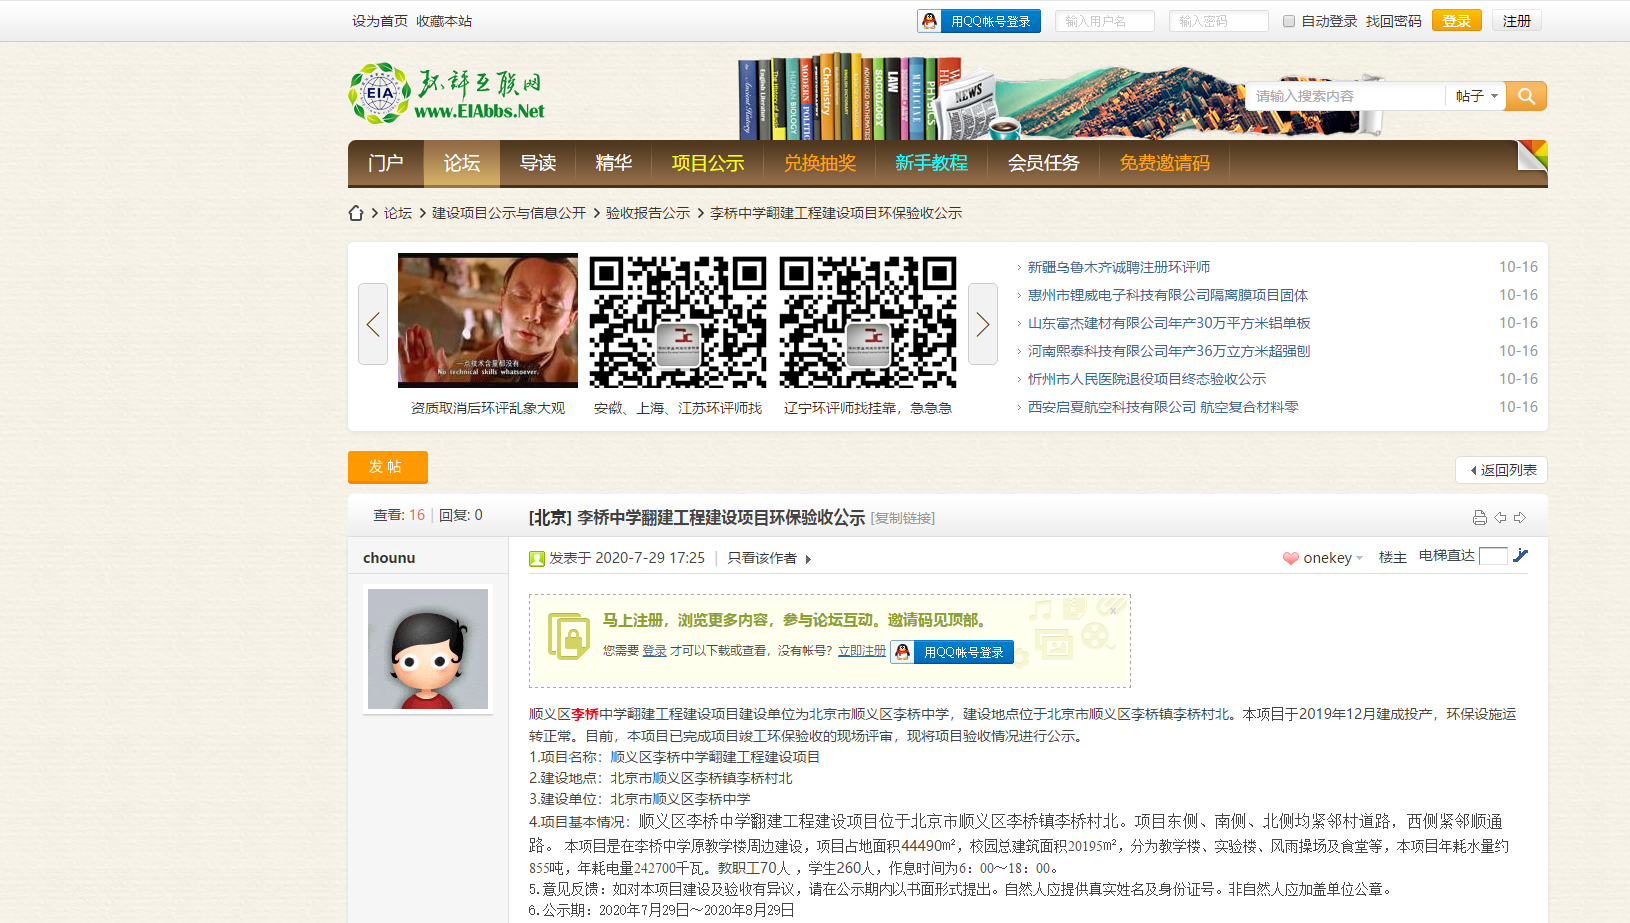Click 建设项目公示与信息公开 breadcrumb

pos(509,213)
